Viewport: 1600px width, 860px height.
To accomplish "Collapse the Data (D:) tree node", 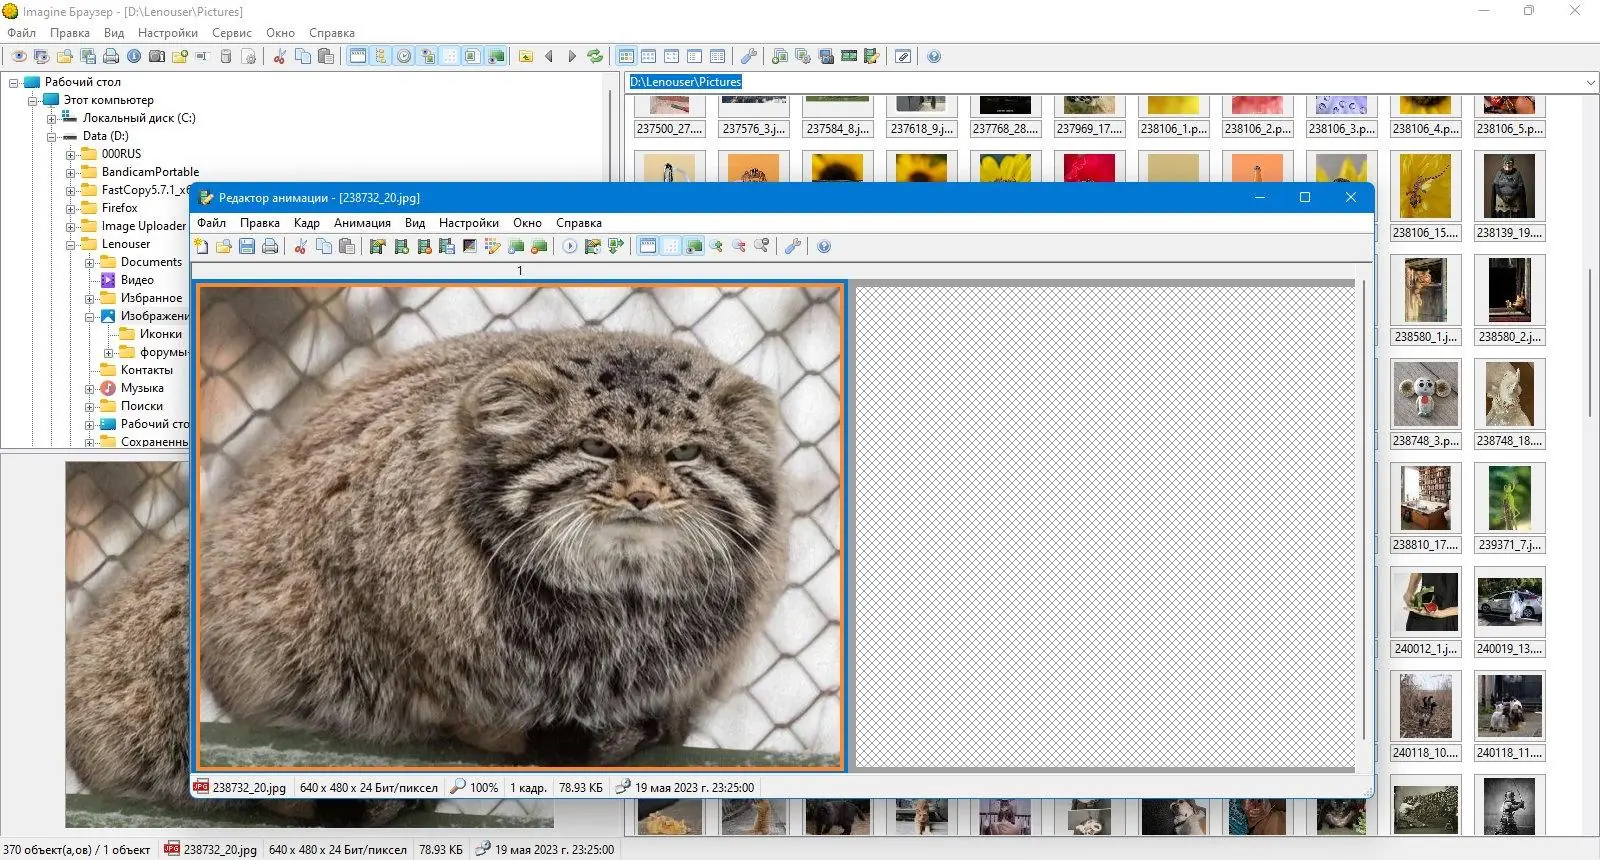I will [x=52, y=136].
